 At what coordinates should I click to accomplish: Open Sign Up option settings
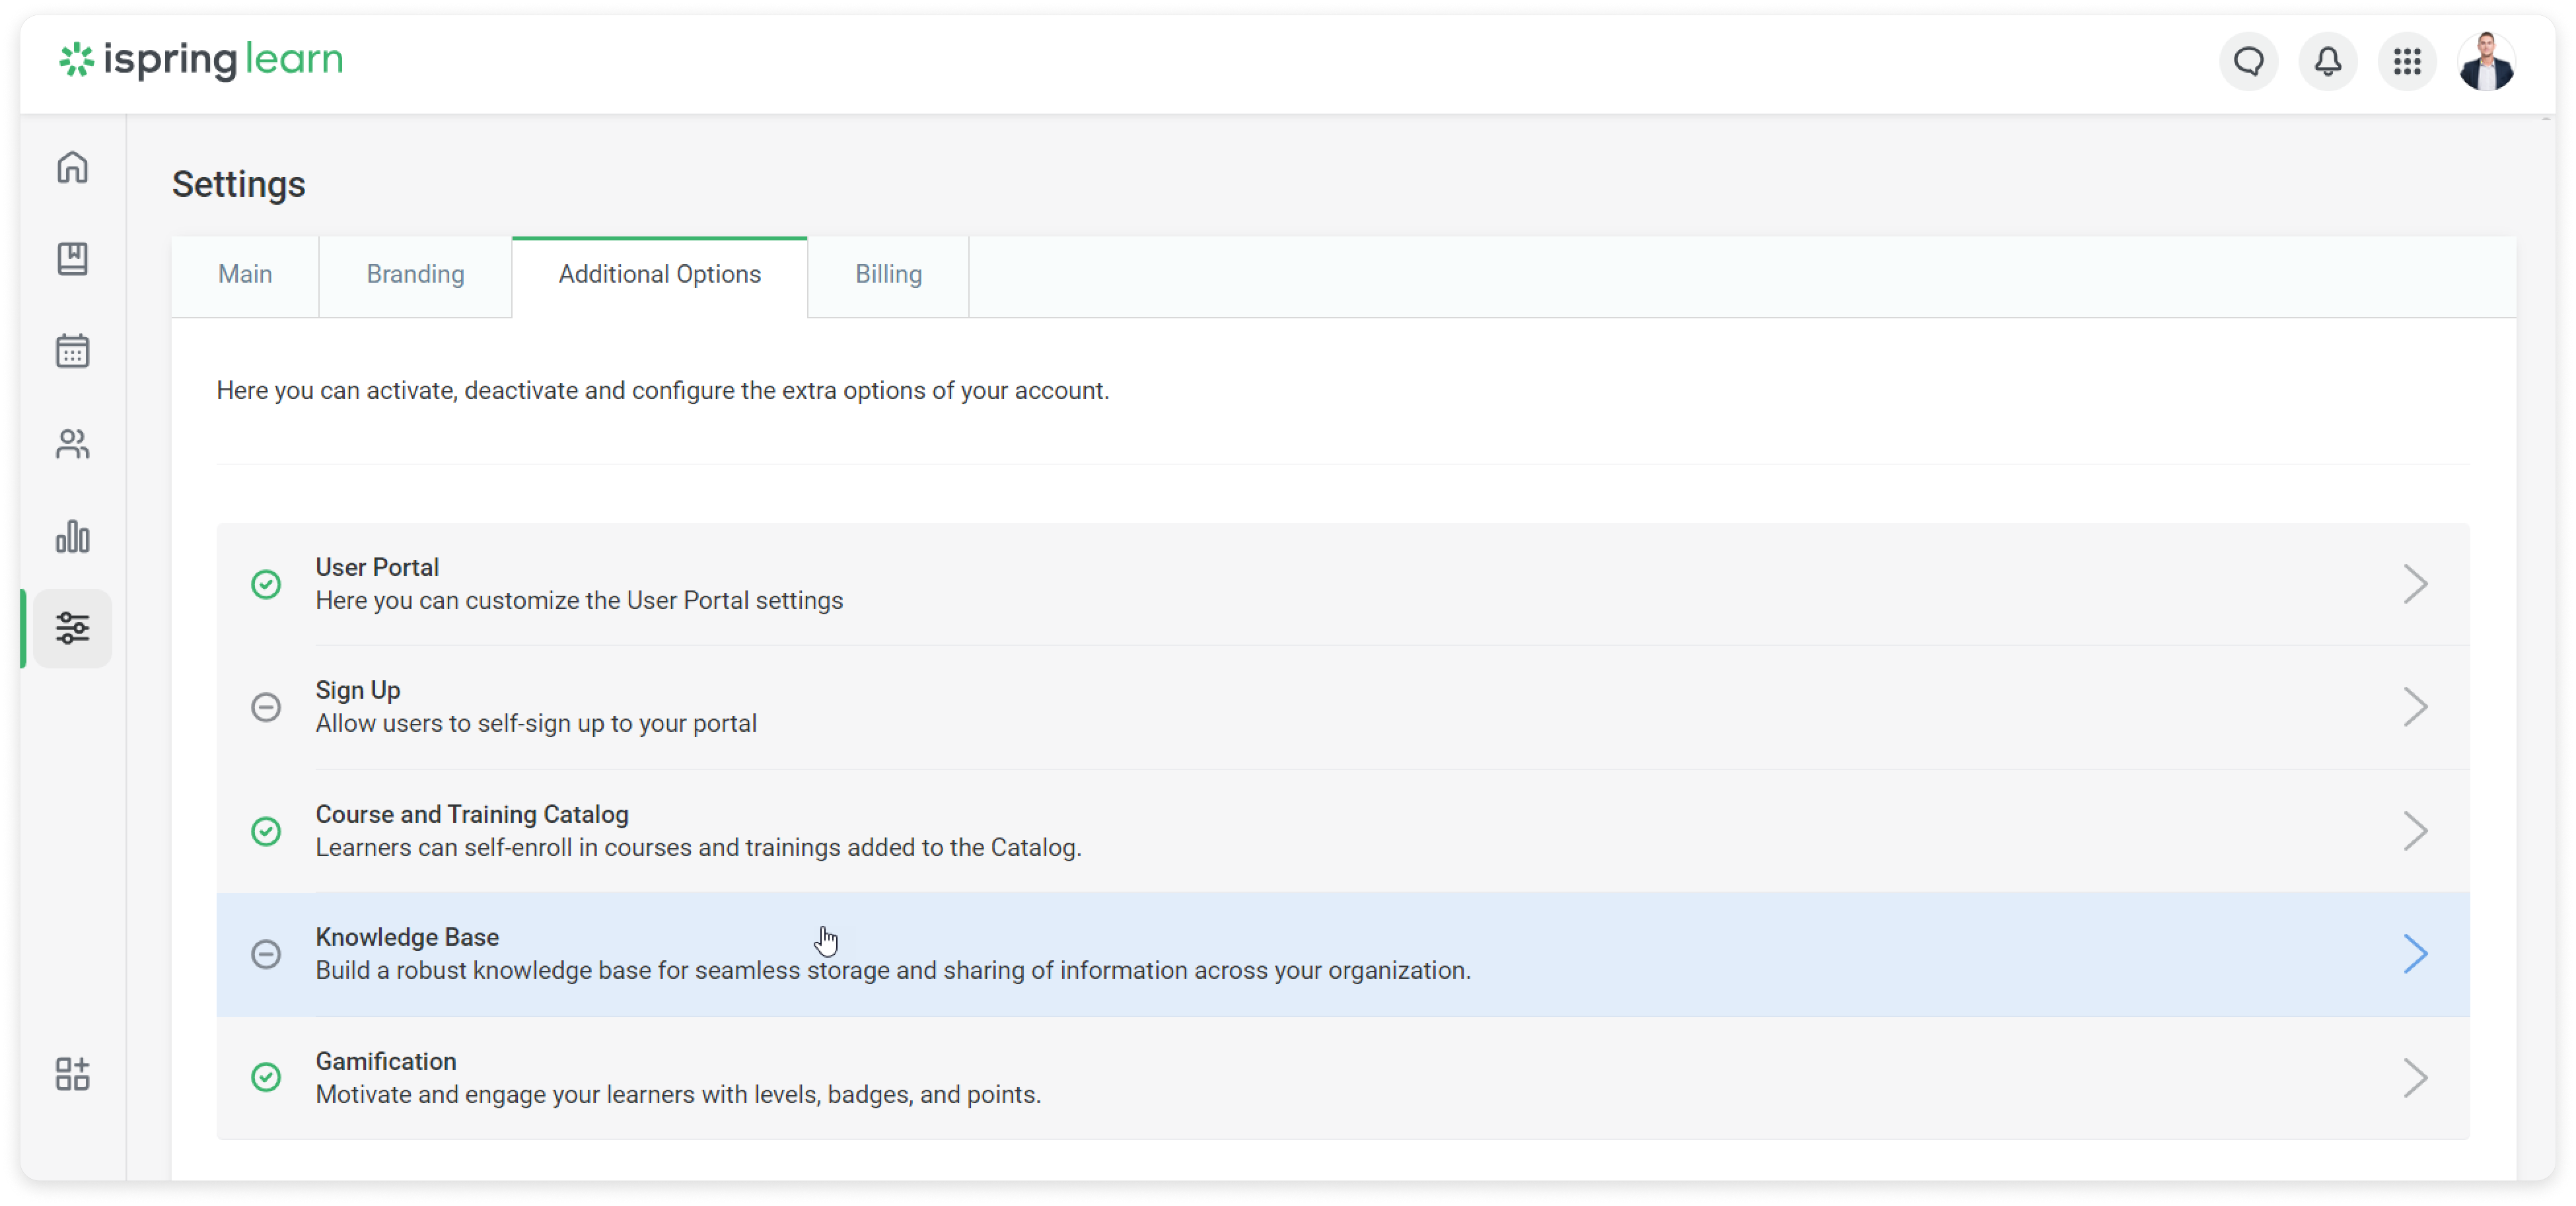click(x=2417, y=707)
